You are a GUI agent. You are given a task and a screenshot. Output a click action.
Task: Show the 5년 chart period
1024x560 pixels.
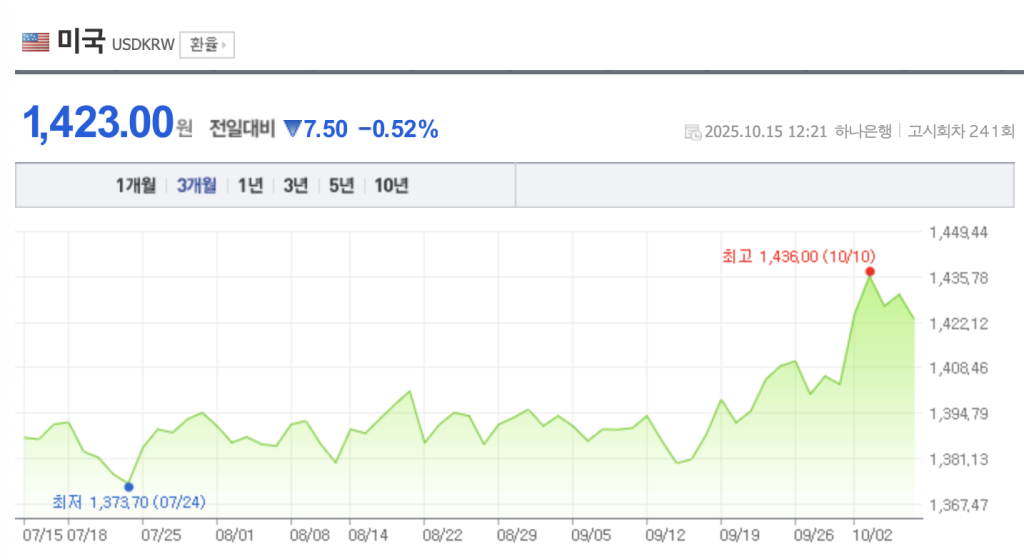[x=341, y=185]
